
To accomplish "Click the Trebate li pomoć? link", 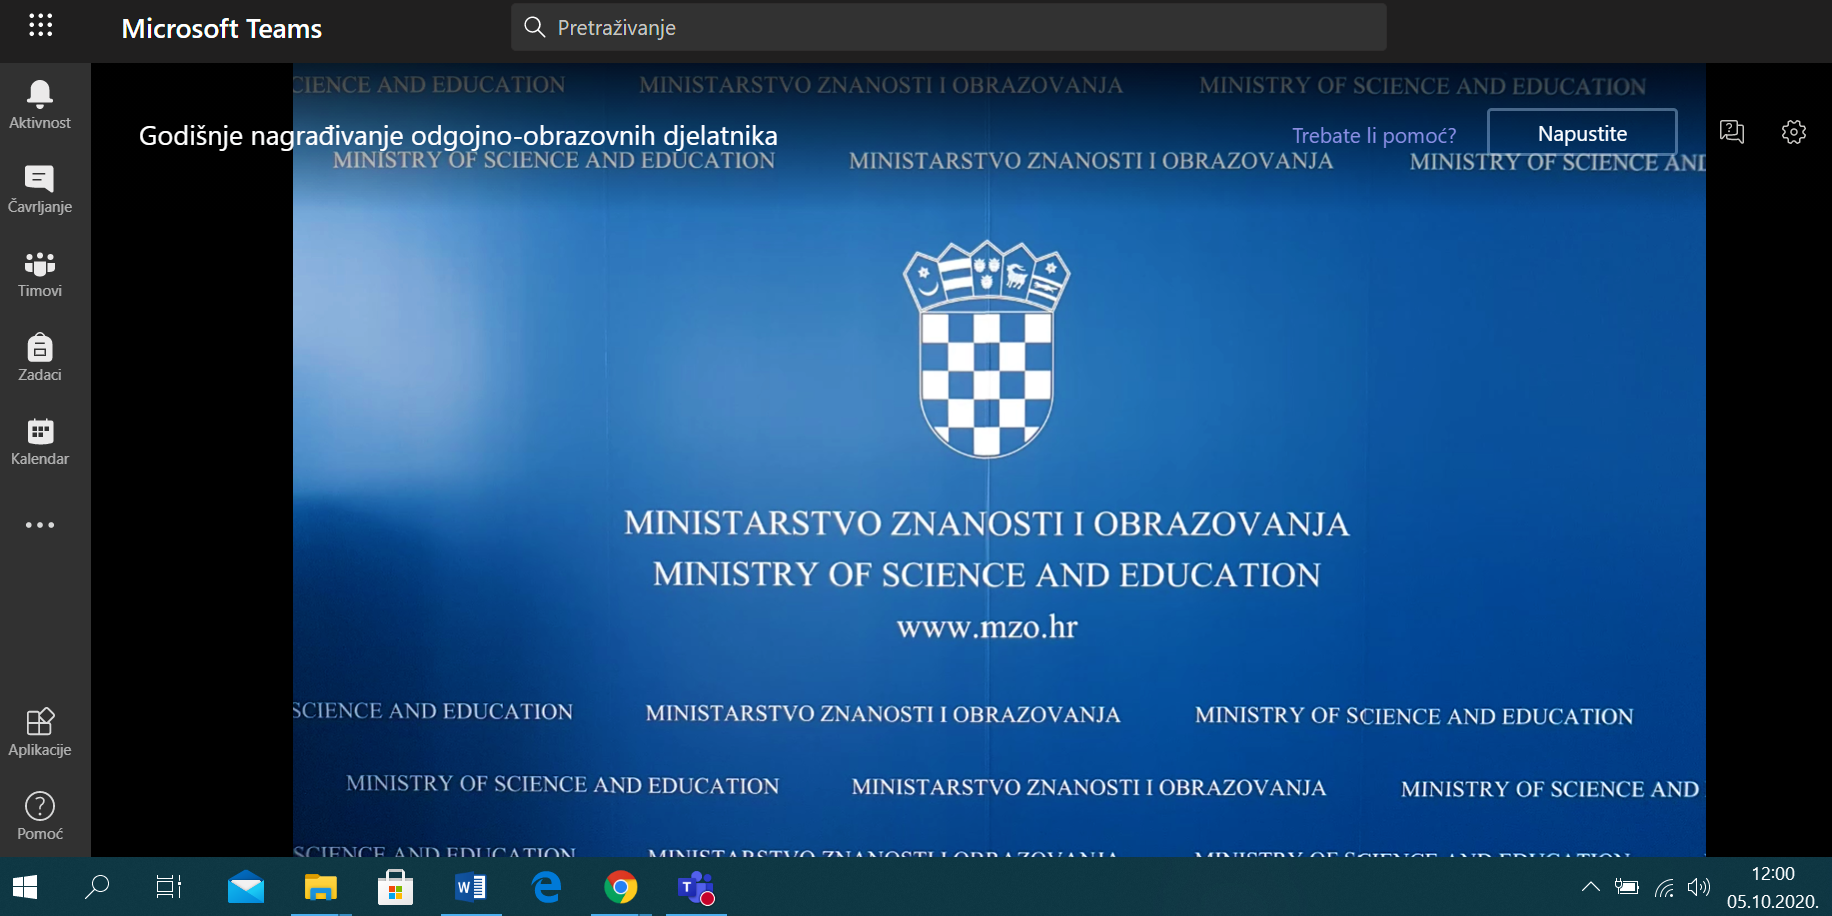I will tap(1373, 135).
